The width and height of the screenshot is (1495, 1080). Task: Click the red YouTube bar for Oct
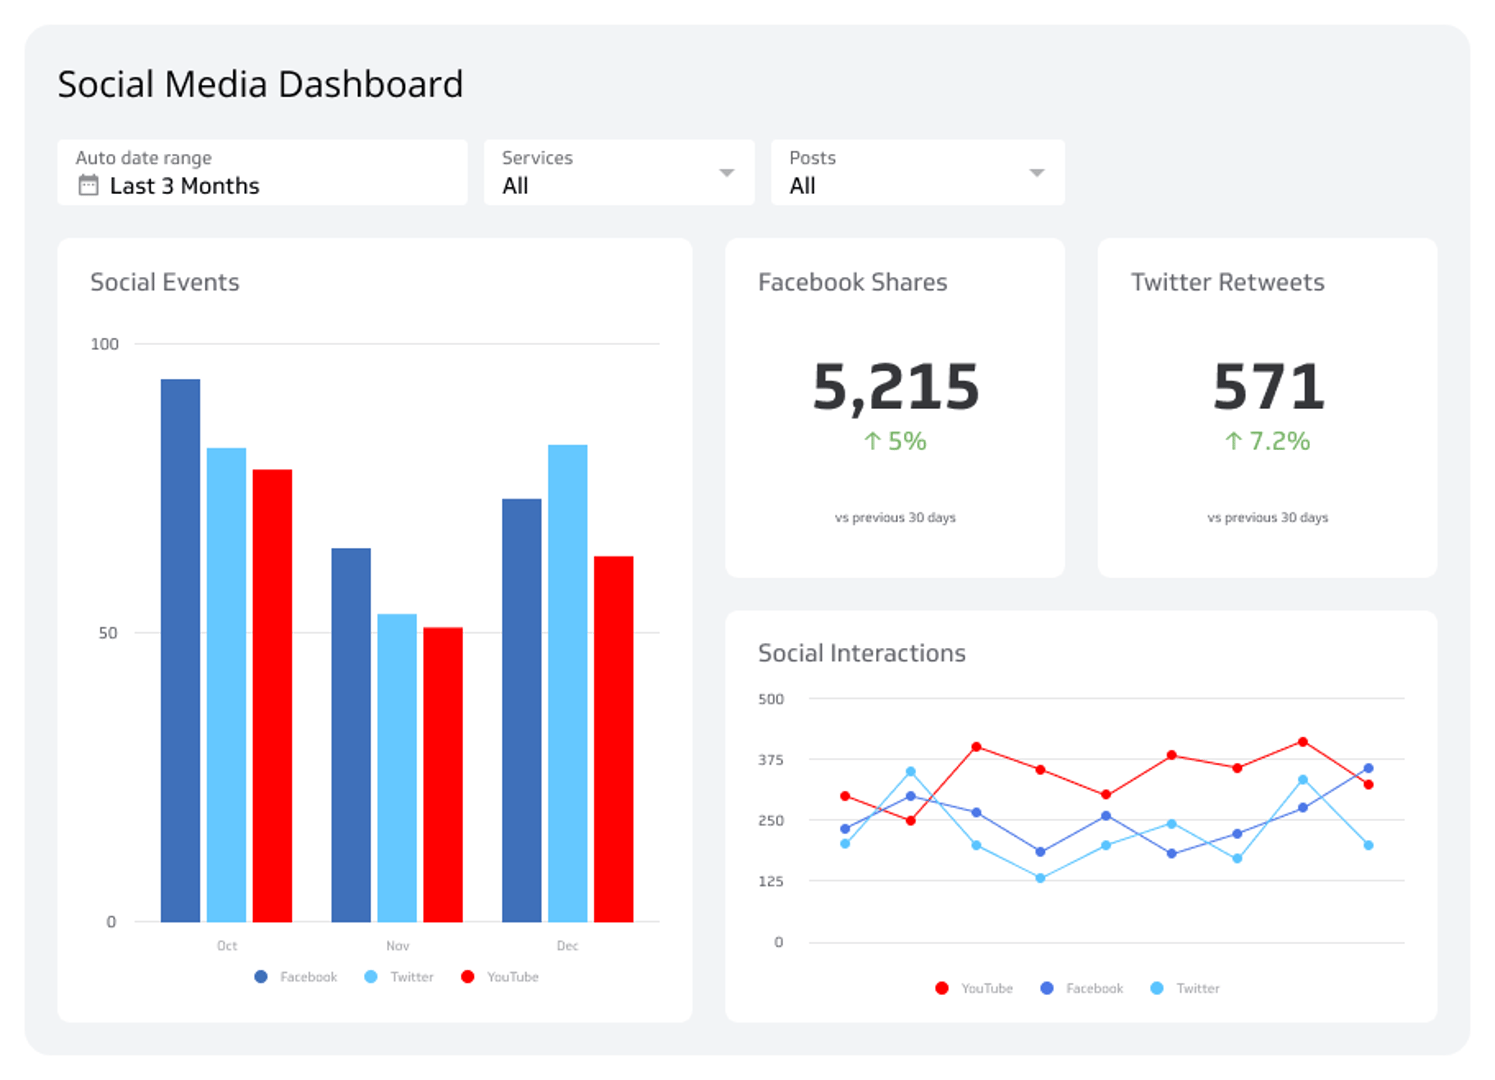[272, 690]
